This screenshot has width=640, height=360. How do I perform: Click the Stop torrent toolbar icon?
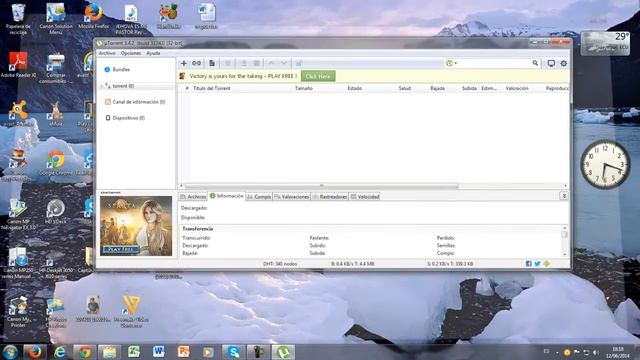(x=256, y=63)
